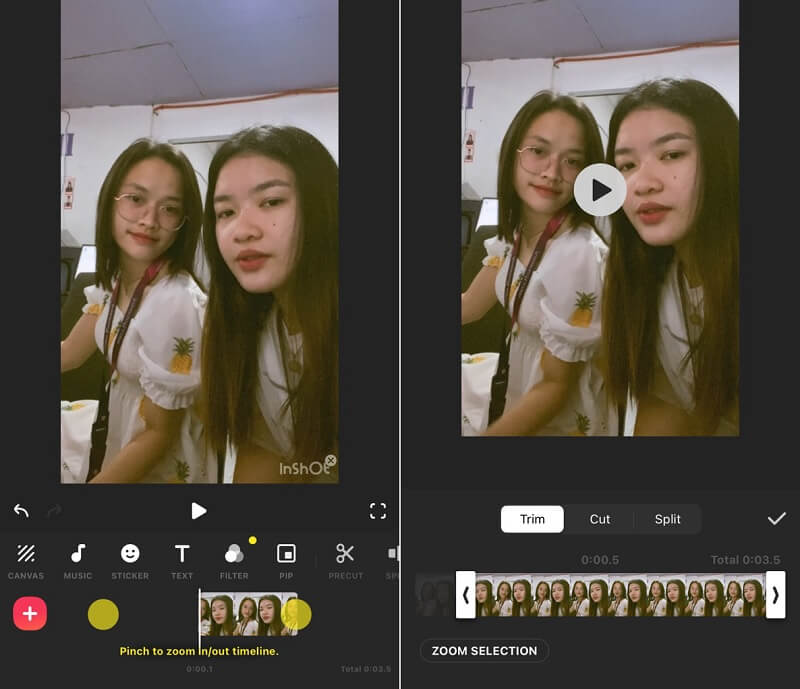The image size is (800, 689).
Task: Click the left trim handle
Action: 465,595
